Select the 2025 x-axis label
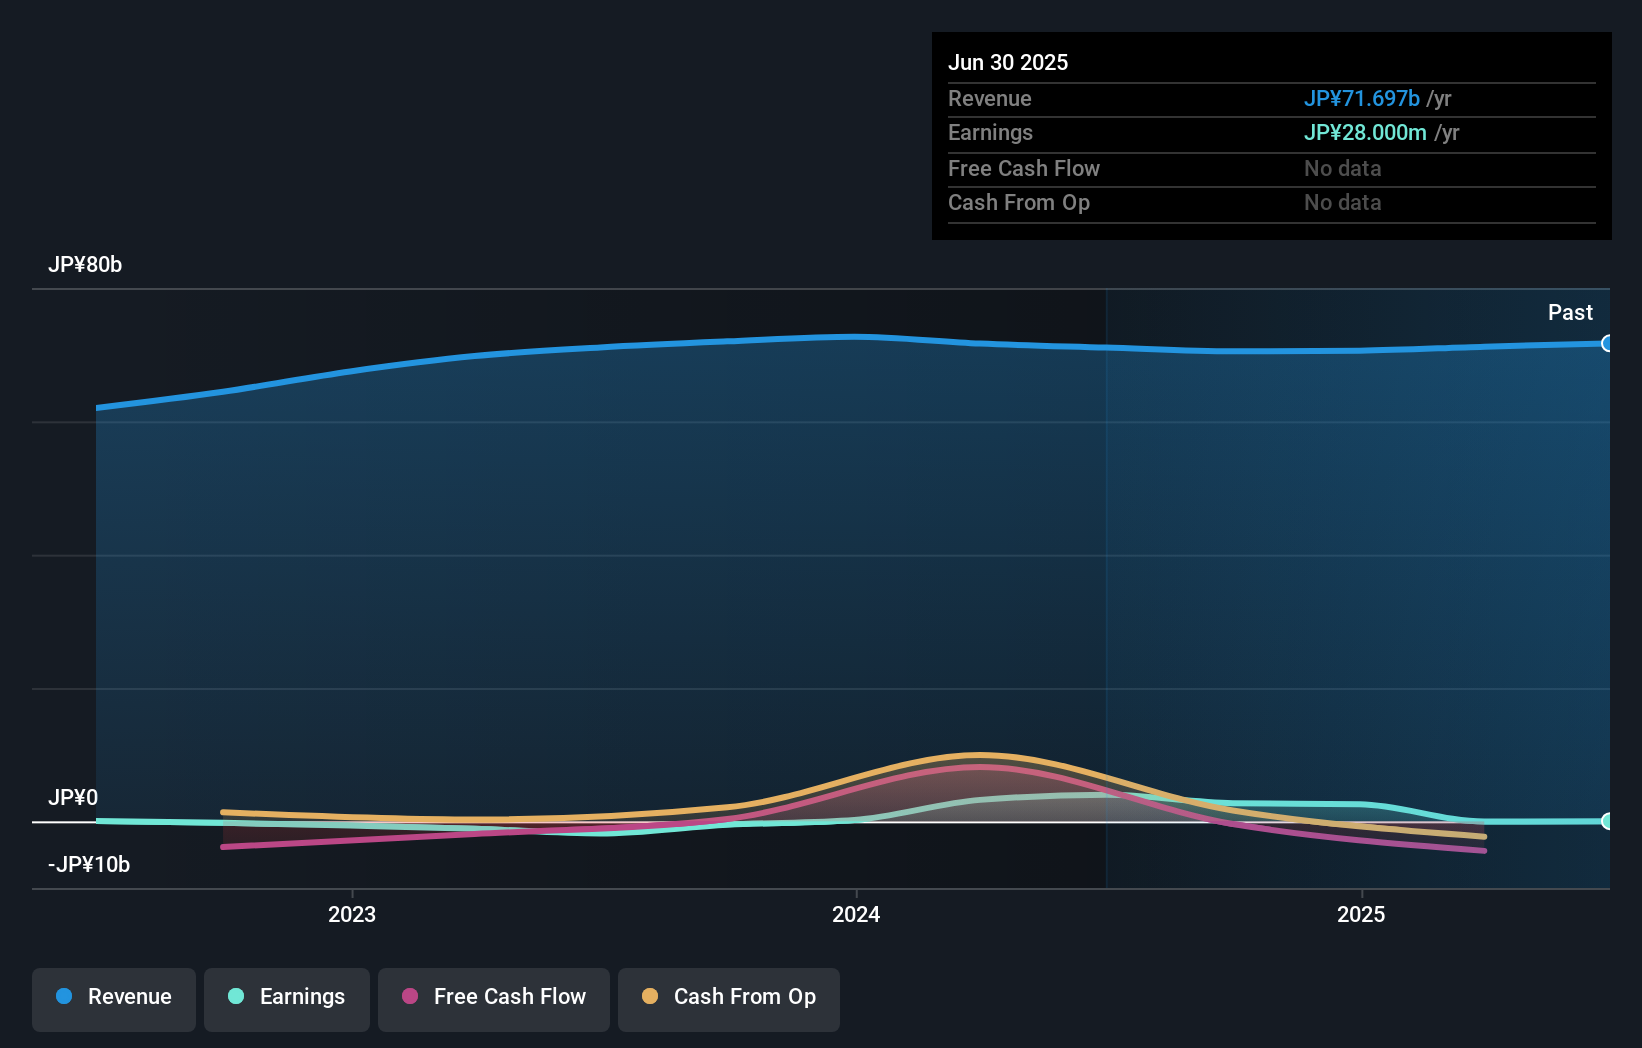The width and height of the screenshot is (1642, 1048). pyautogui.click(x=1361, y=914)
